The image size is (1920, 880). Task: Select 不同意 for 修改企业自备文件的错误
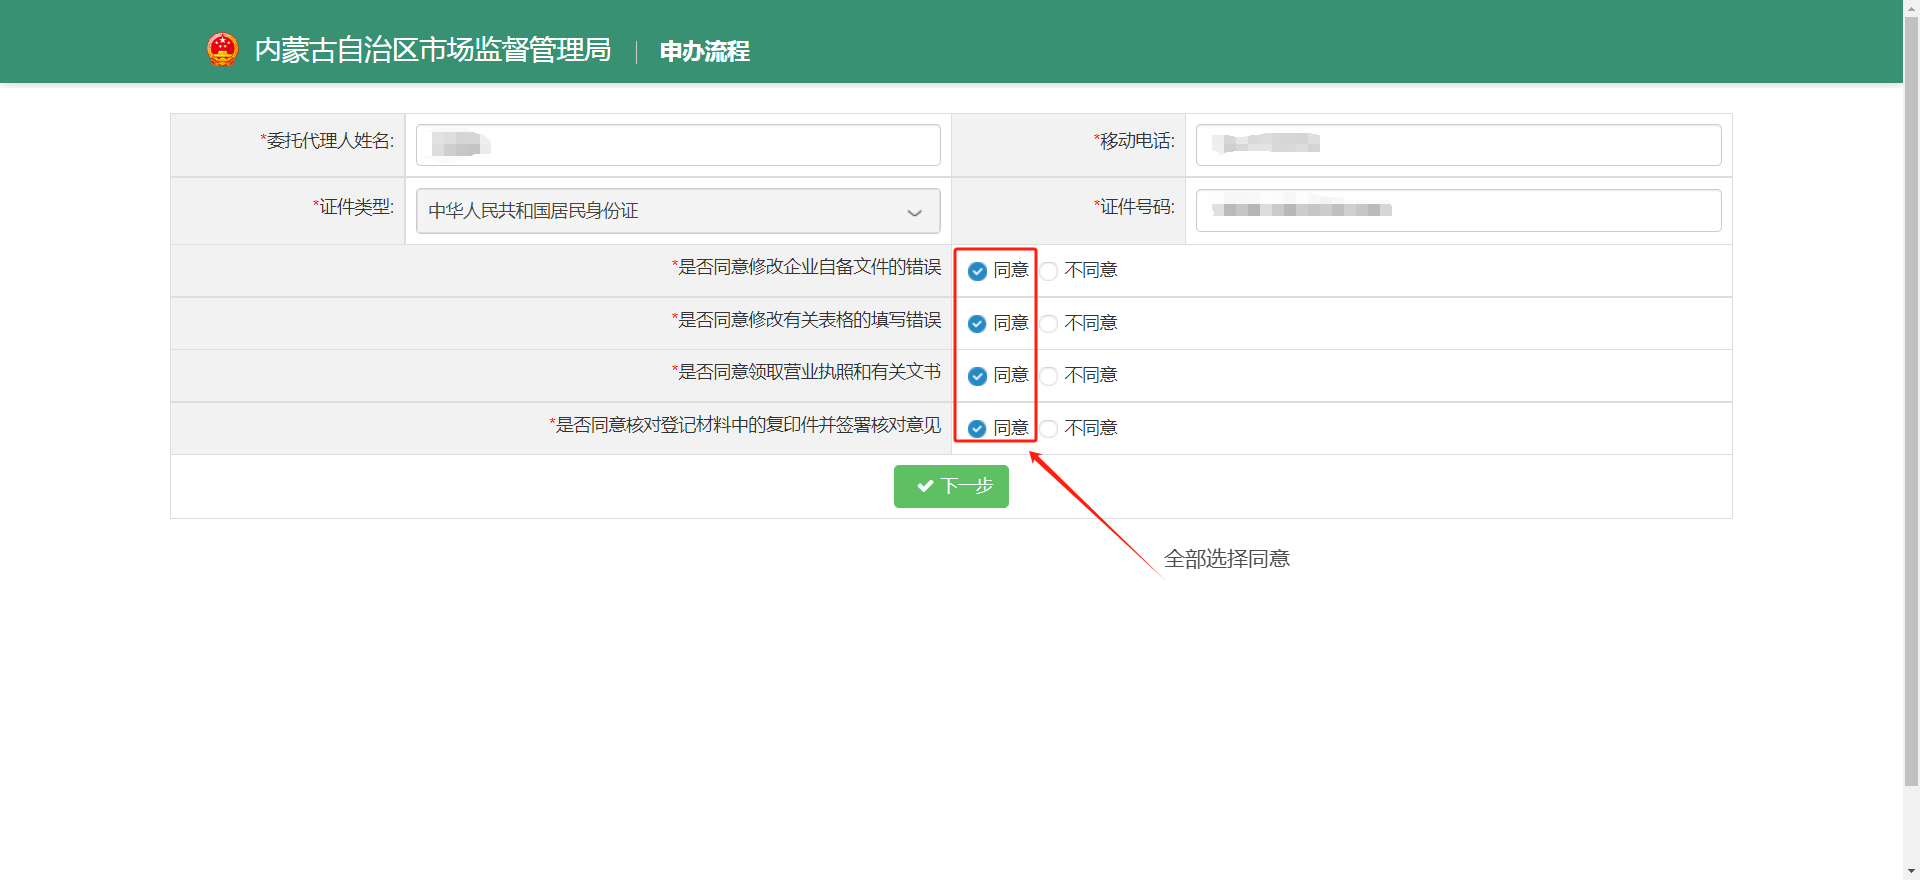(1049, 271)
